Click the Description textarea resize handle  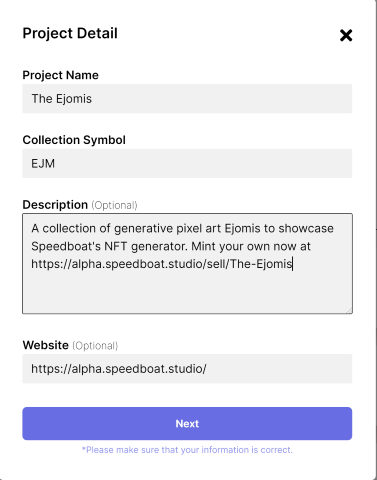pos(349,311)
